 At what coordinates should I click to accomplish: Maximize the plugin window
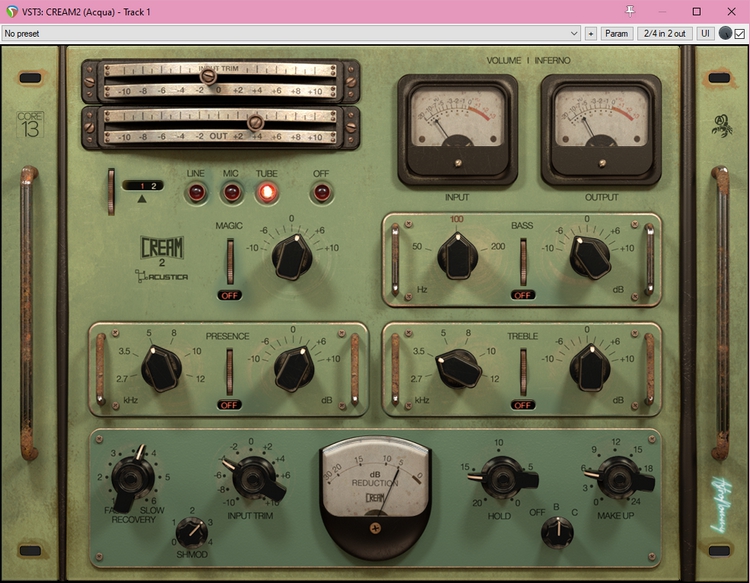pyautogui.click(x=696, y=11)
